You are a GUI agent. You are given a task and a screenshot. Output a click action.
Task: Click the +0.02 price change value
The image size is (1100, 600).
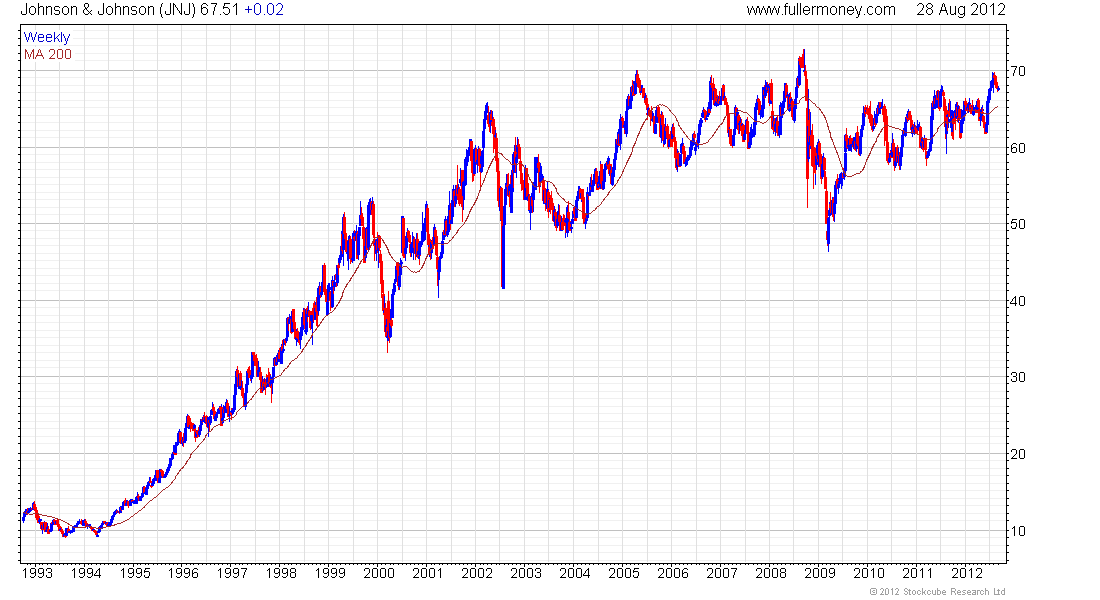point(264,10)
